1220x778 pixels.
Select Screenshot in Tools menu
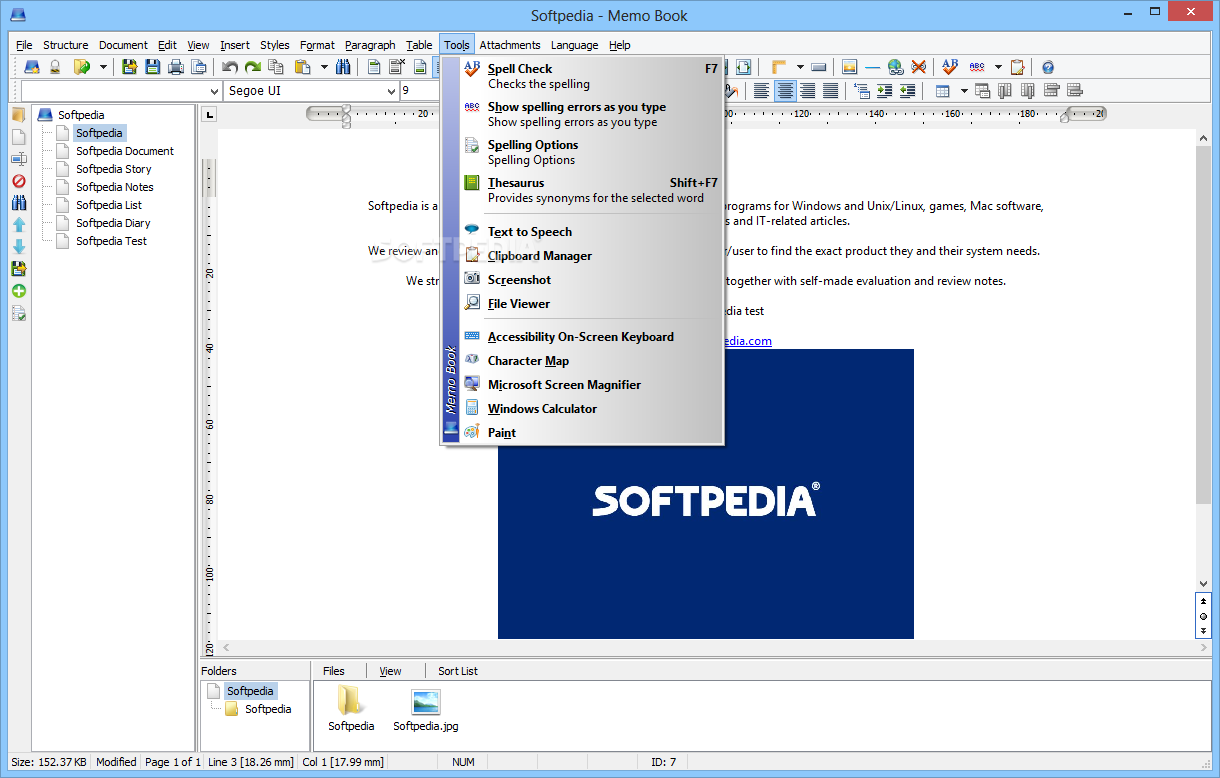tap(590, 280)
